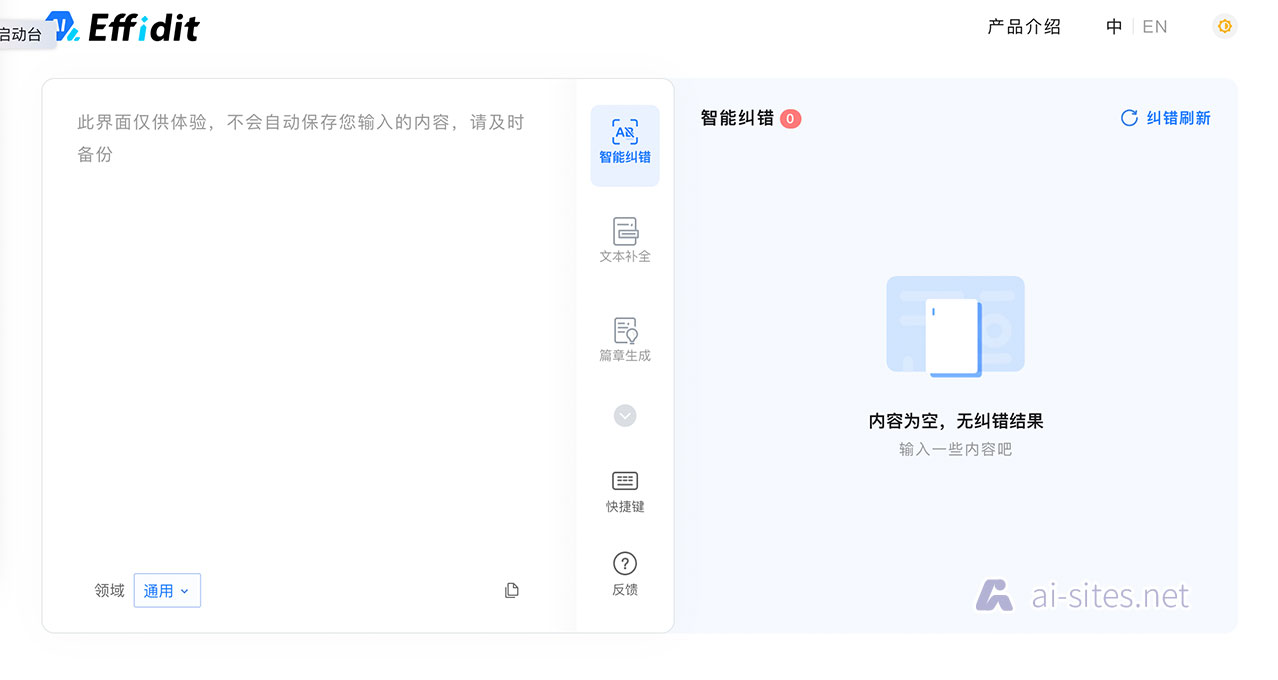This screenshot has height=680, width=1278.
Task: Open the 篇章生成 article generation tool
Action: click(x=625, y=339)
